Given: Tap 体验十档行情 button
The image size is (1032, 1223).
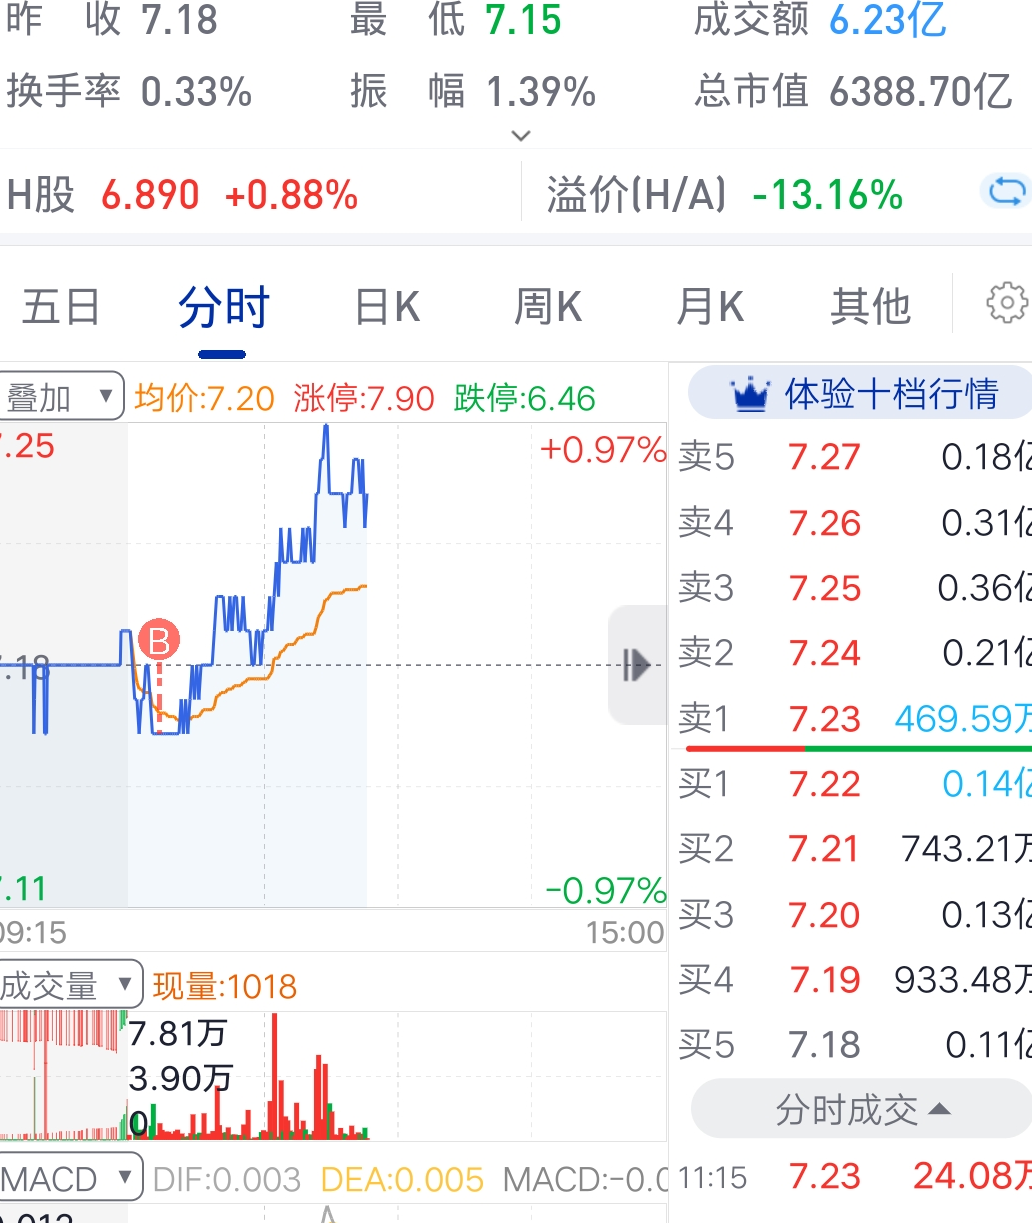Looking at the screenshot, I should tap(860, 393).
